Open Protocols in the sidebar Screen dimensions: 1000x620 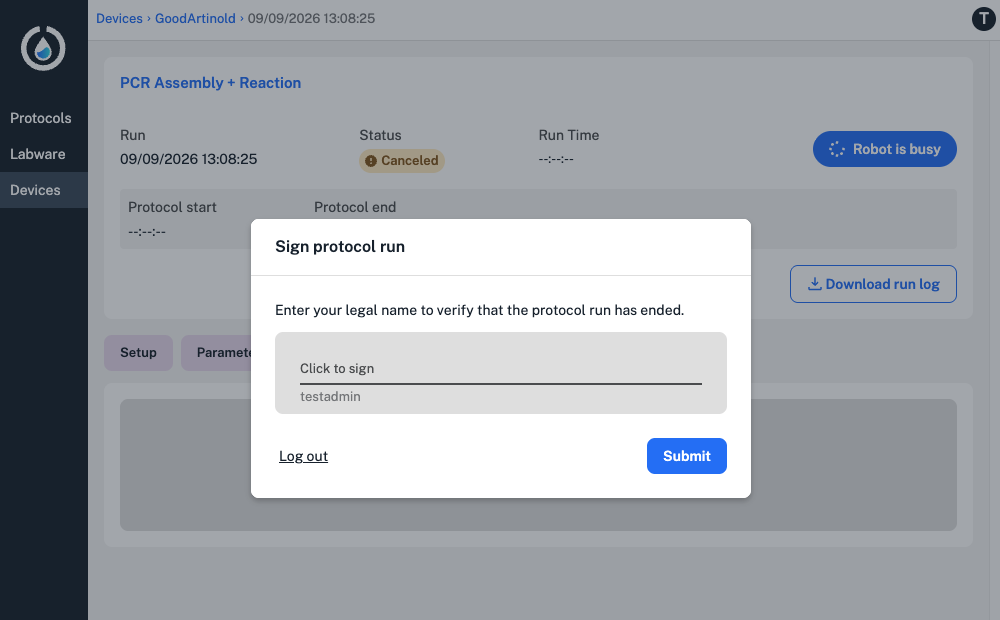click(41, 118)
